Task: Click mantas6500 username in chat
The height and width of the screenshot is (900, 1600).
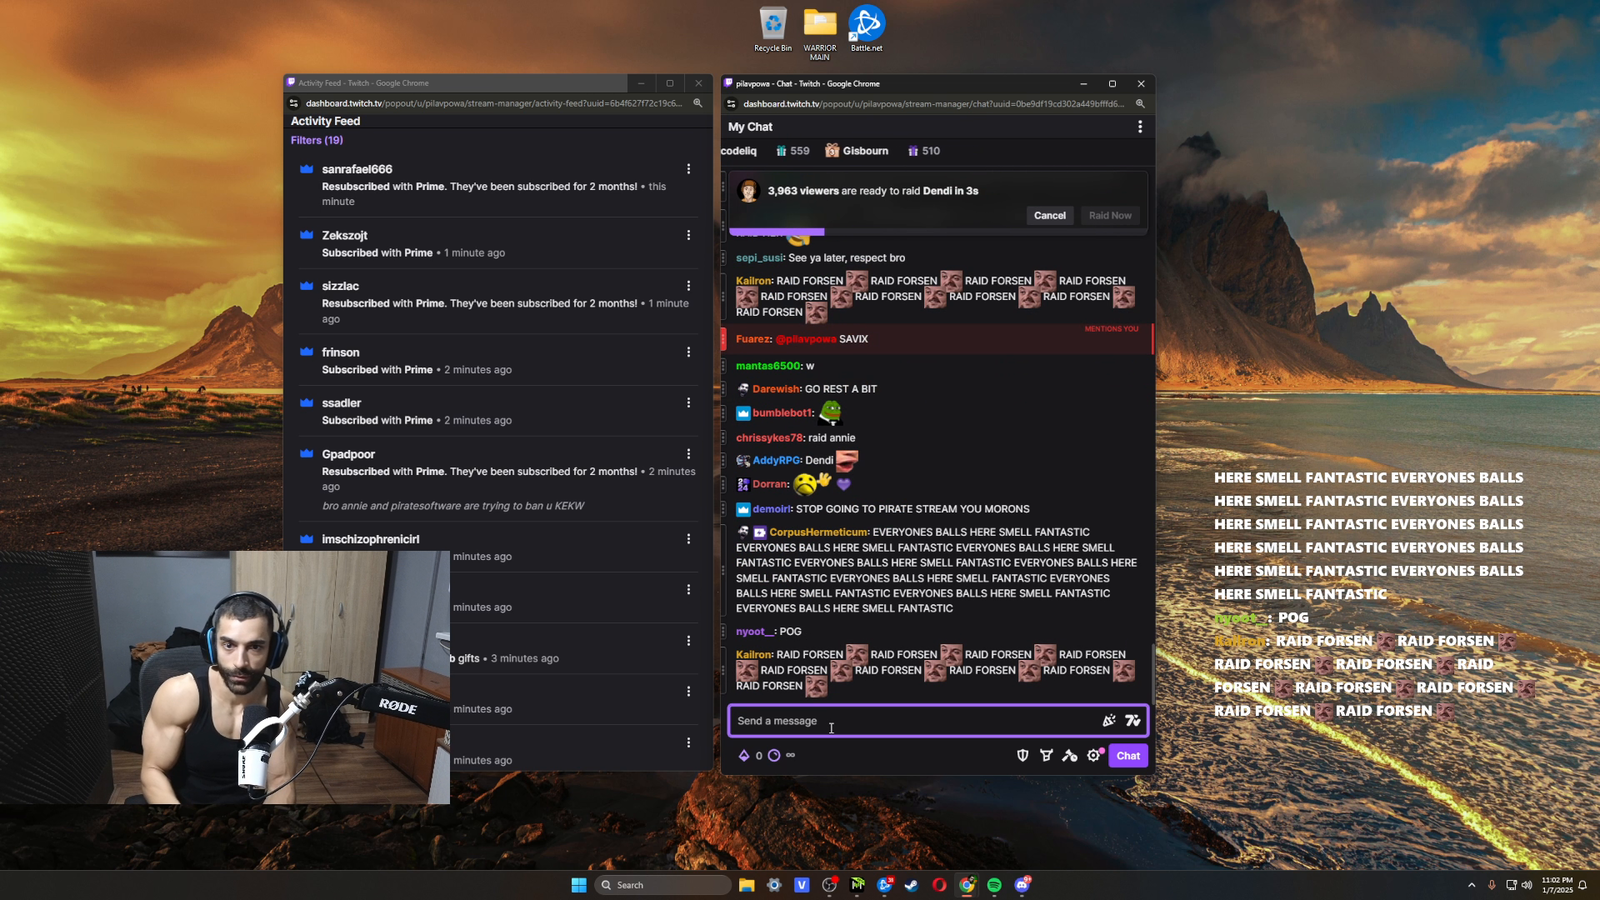Action: tap(769, 366)
